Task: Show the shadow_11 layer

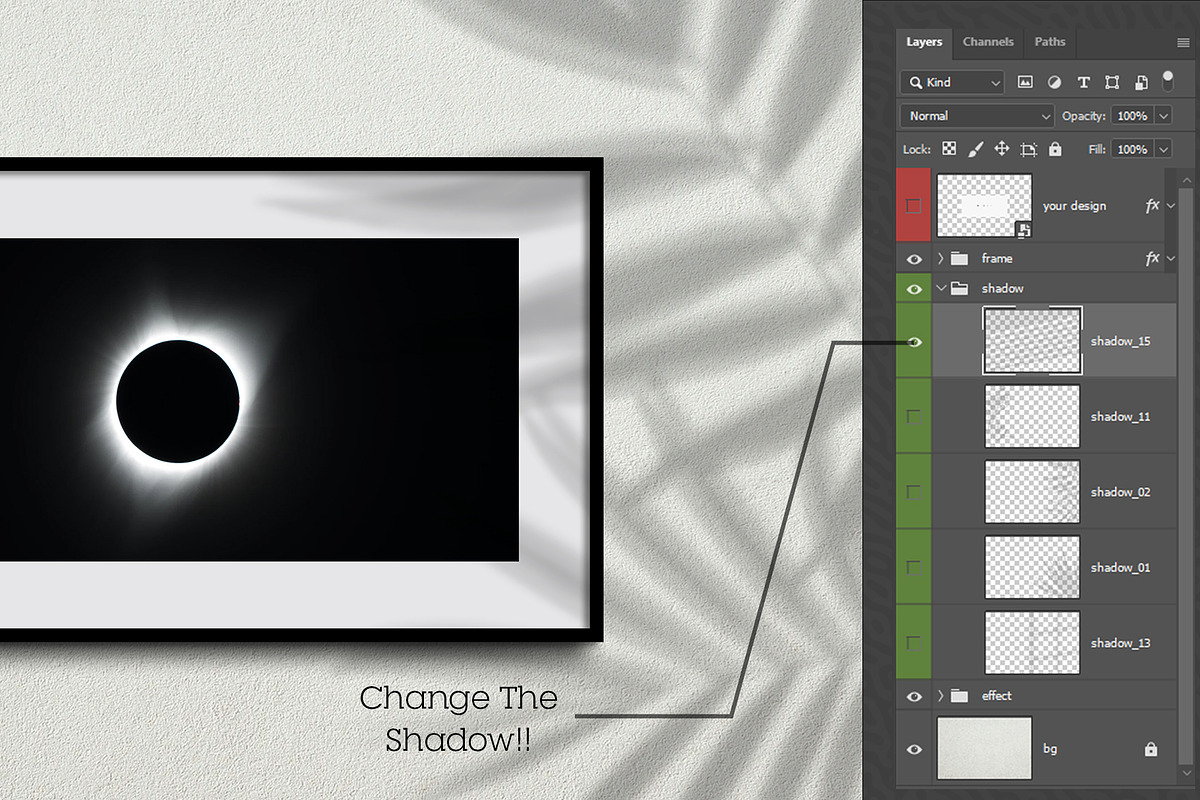Action: (914, 416)
